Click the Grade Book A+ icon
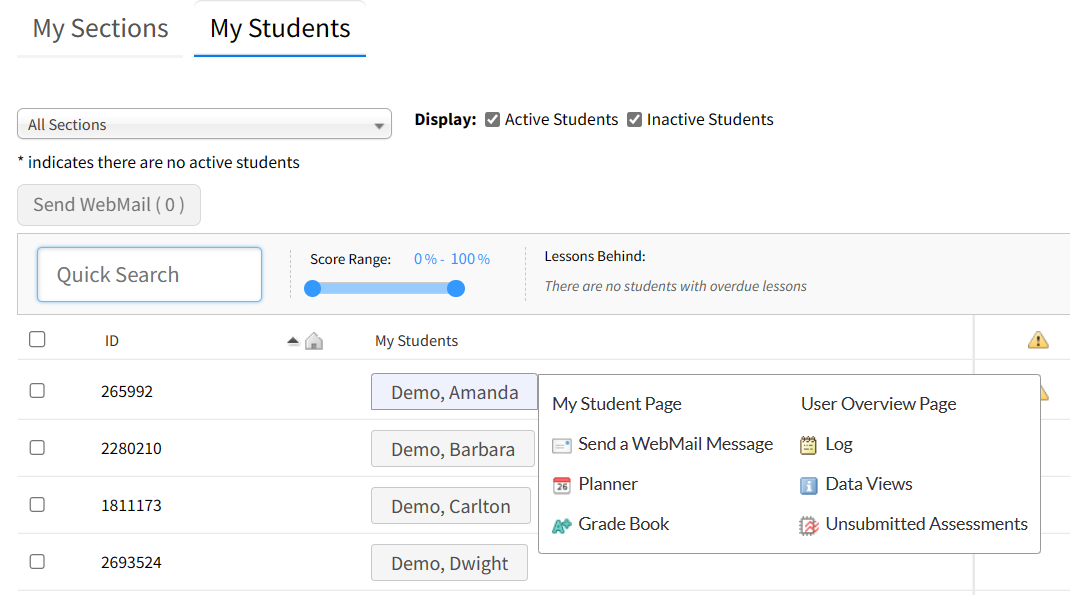This screenshot has width=1070, height=595. (561, 525)
